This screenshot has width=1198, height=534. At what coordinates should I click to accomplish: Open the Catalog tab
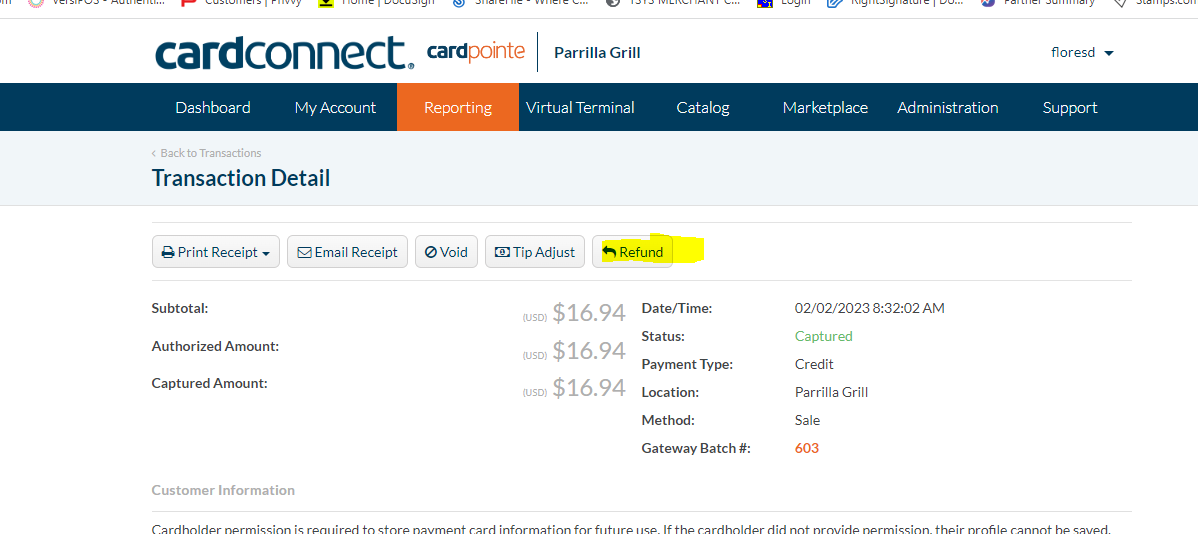click(x=703, y=108)
